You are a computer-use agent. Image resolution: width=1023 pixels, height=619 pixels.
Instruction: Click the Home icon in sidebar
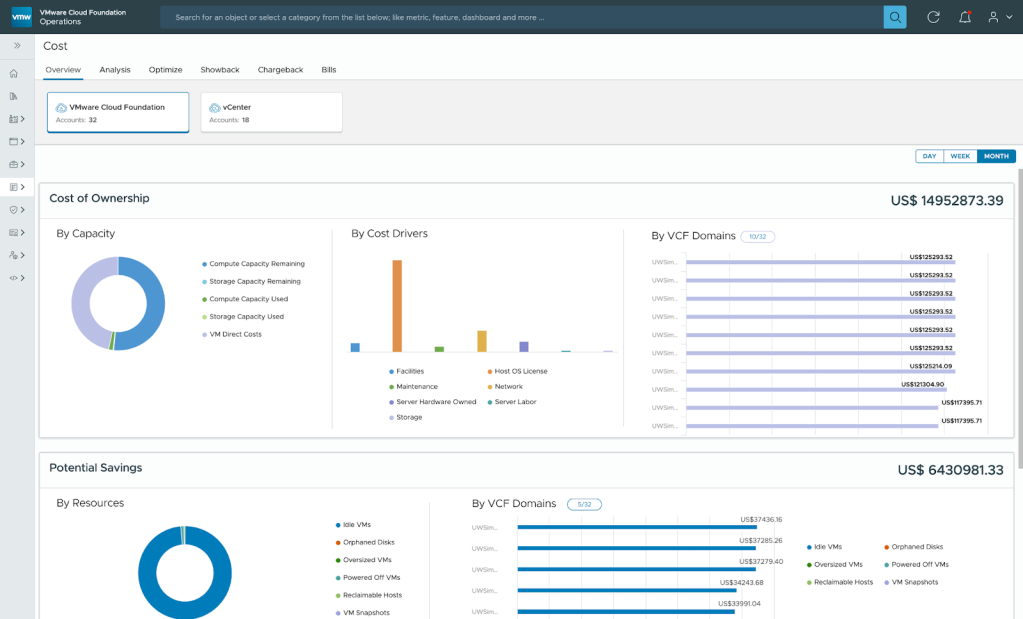pyautogui.click(x=14, y=74)
